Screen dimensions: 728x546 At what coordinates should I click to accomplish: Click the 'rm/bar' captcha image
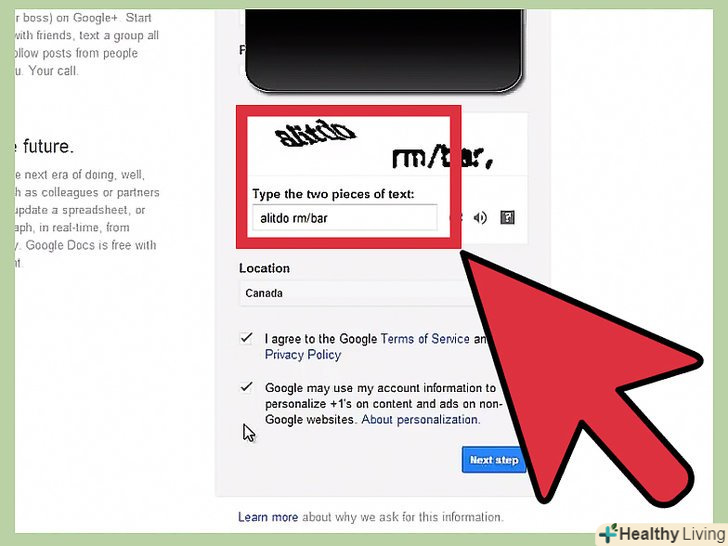tap(442, 157)
